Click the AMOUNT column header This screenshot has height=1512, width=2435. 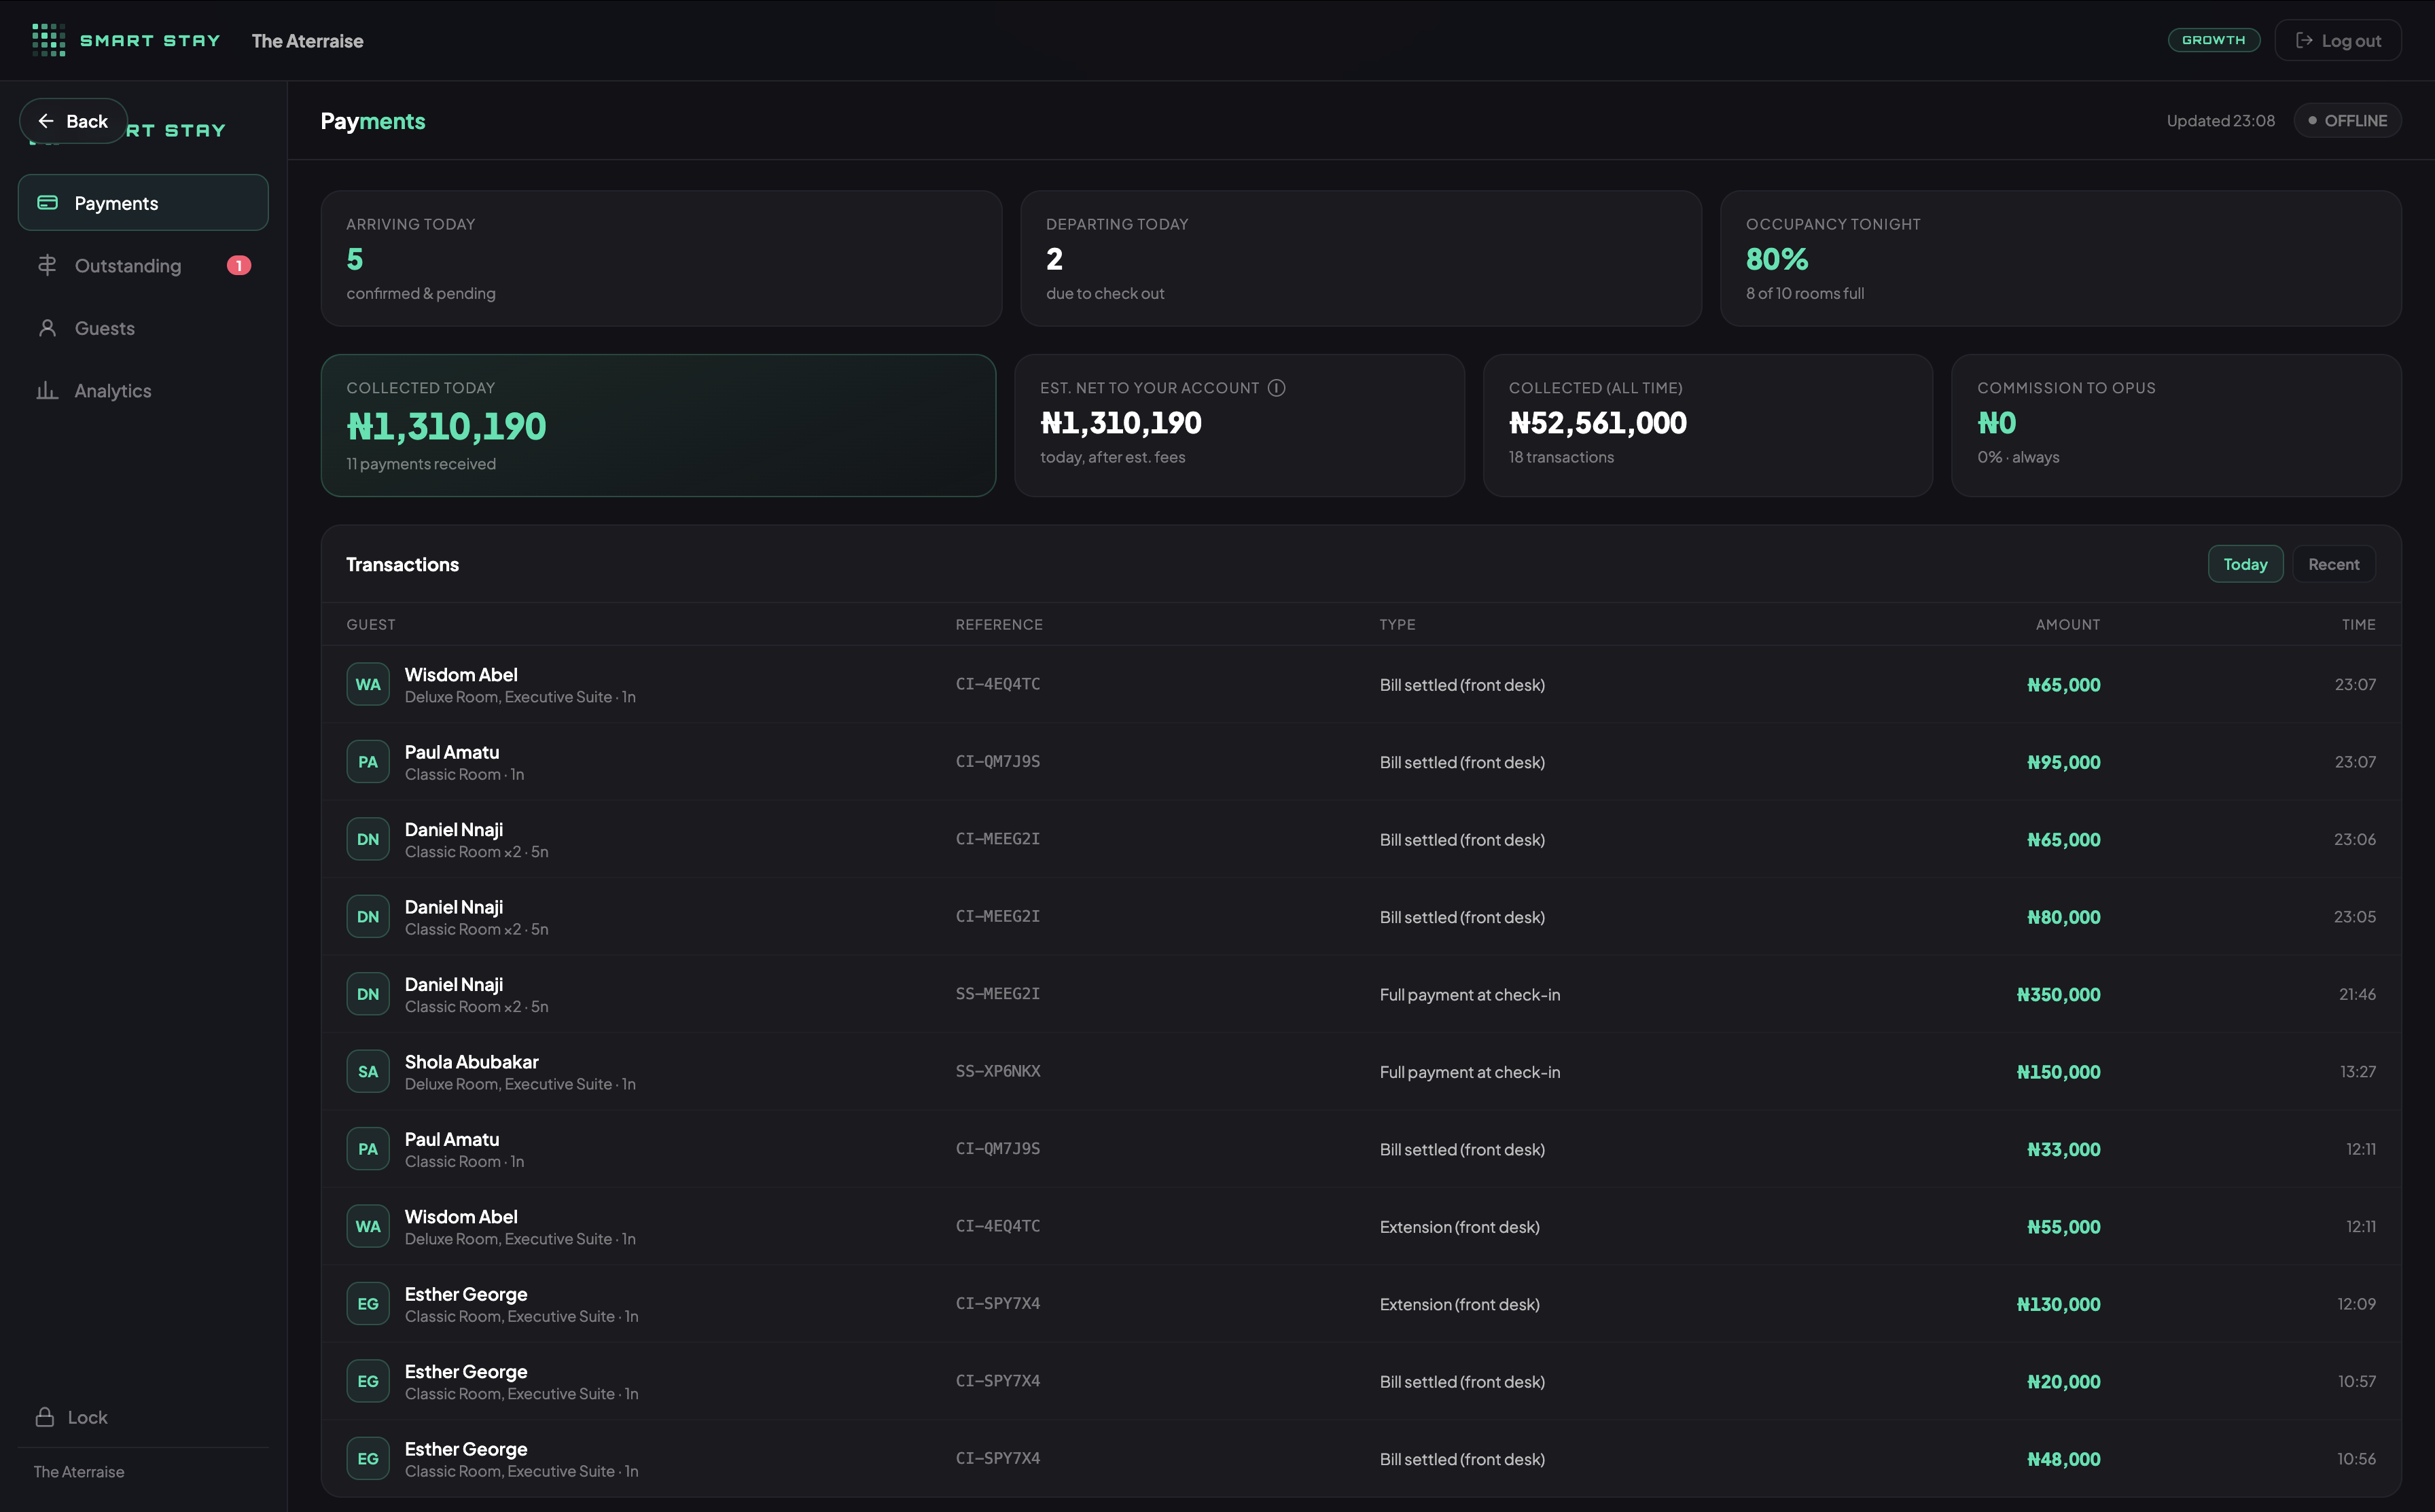[2068, 624]
